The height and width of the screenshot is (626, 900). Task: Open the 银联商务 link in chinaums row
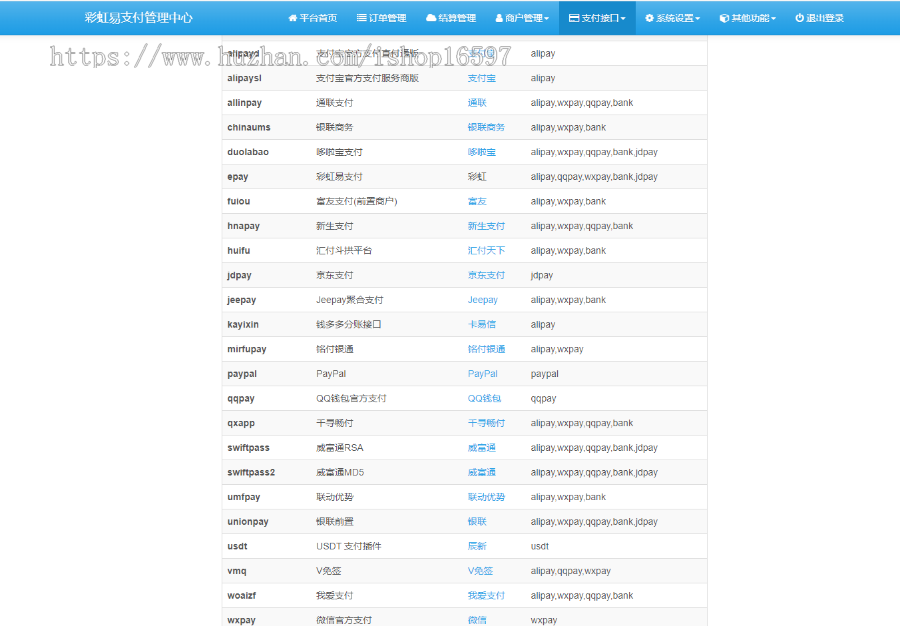coord(486,127)
